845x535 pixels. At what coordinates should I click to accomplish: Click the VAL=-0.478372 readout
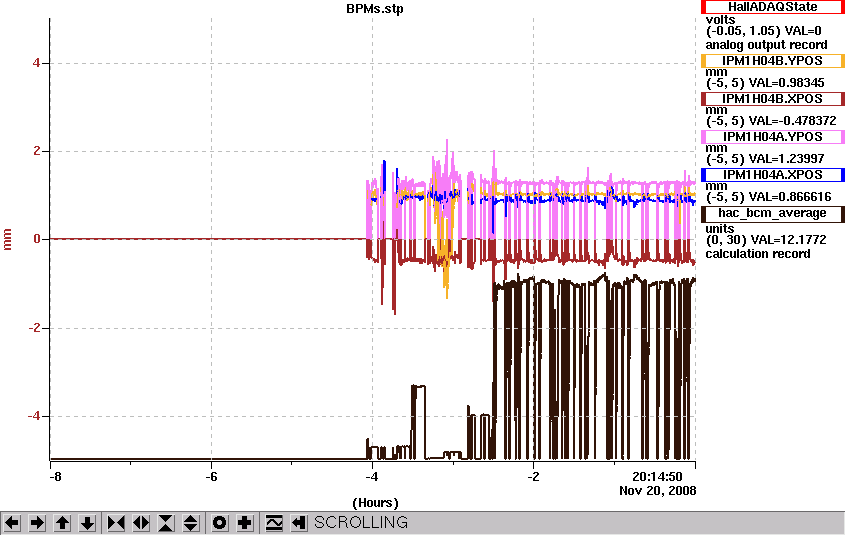(x=793, y=121)
